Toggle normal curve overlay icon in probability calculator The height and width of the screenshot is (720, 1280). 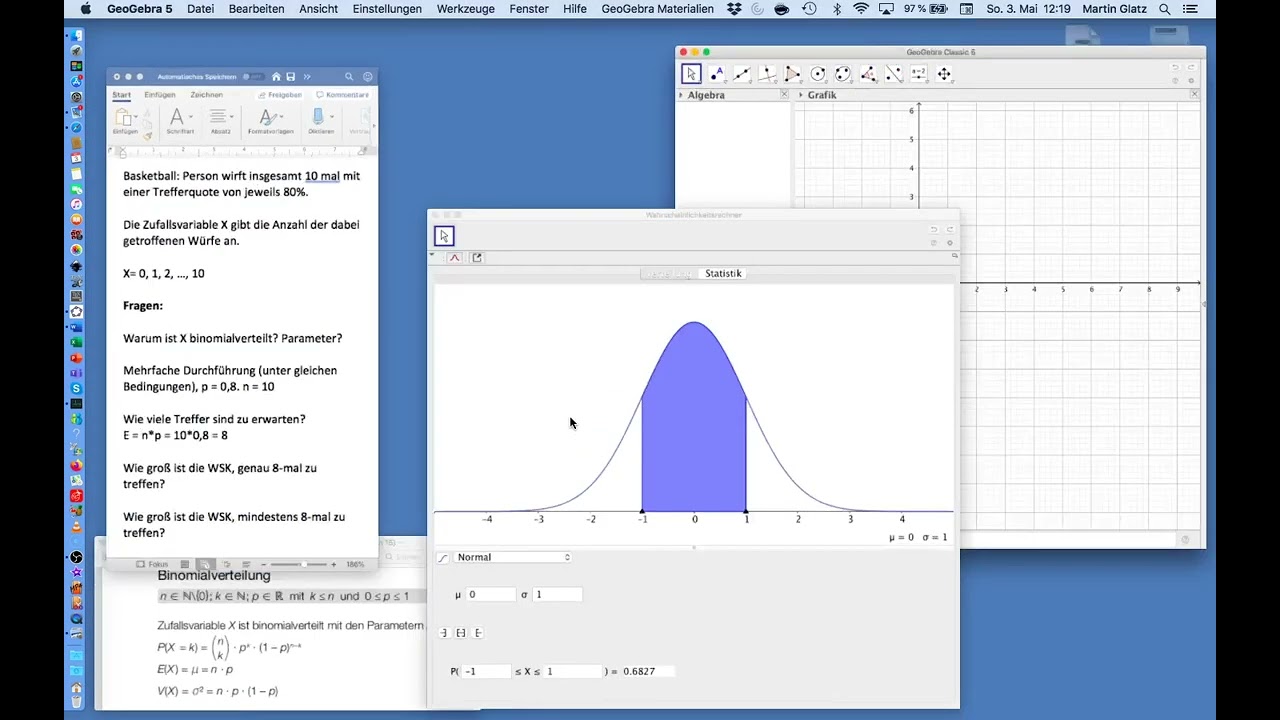tap(454, 258)
